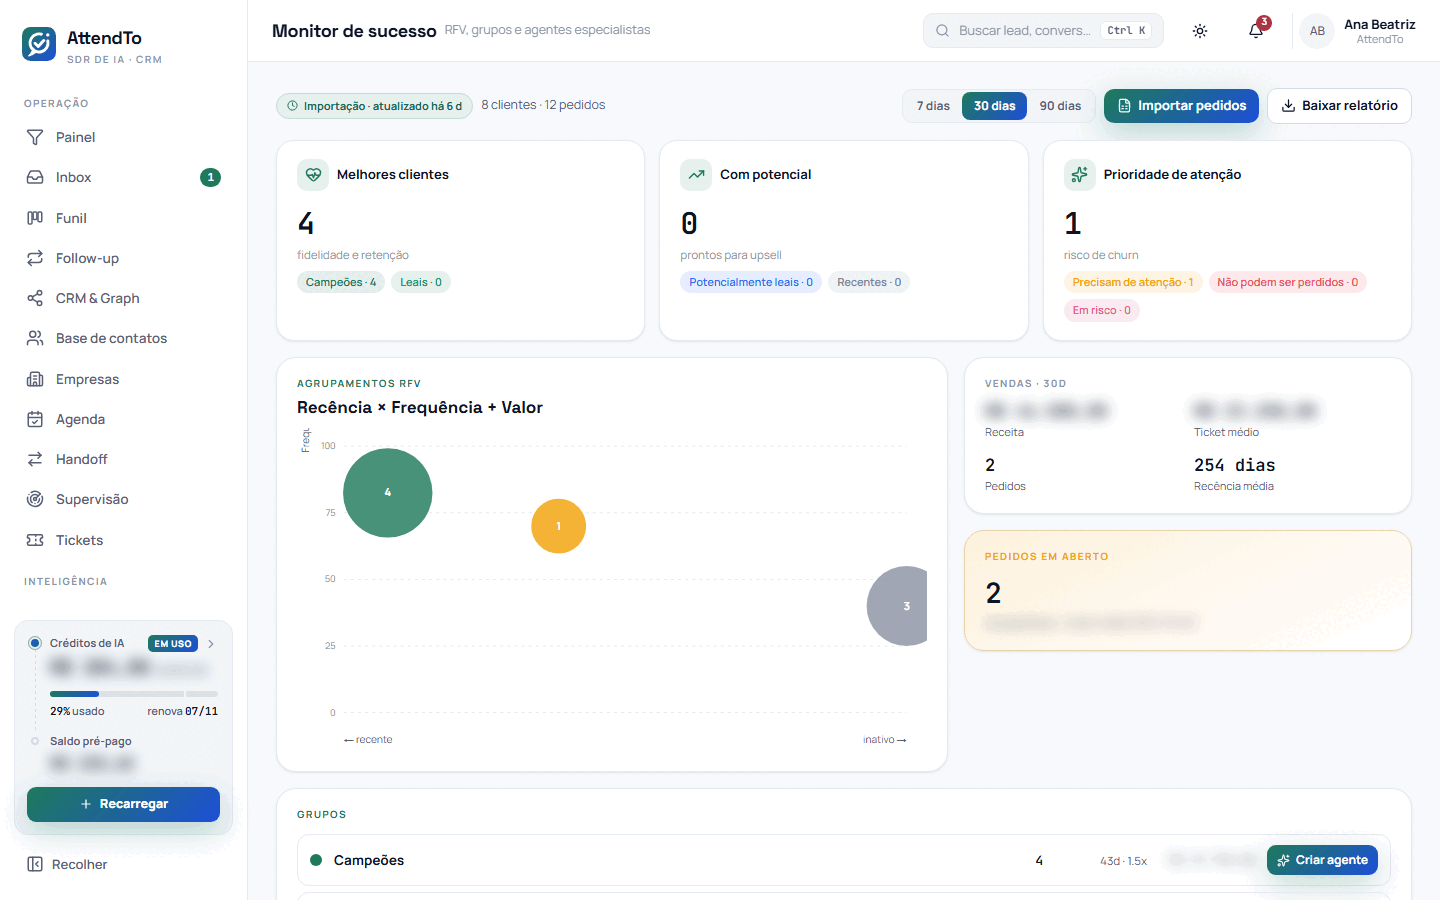Click the gray bubble labeled 3
This screenshot has width=1440, height=900.
coord(899,606)
